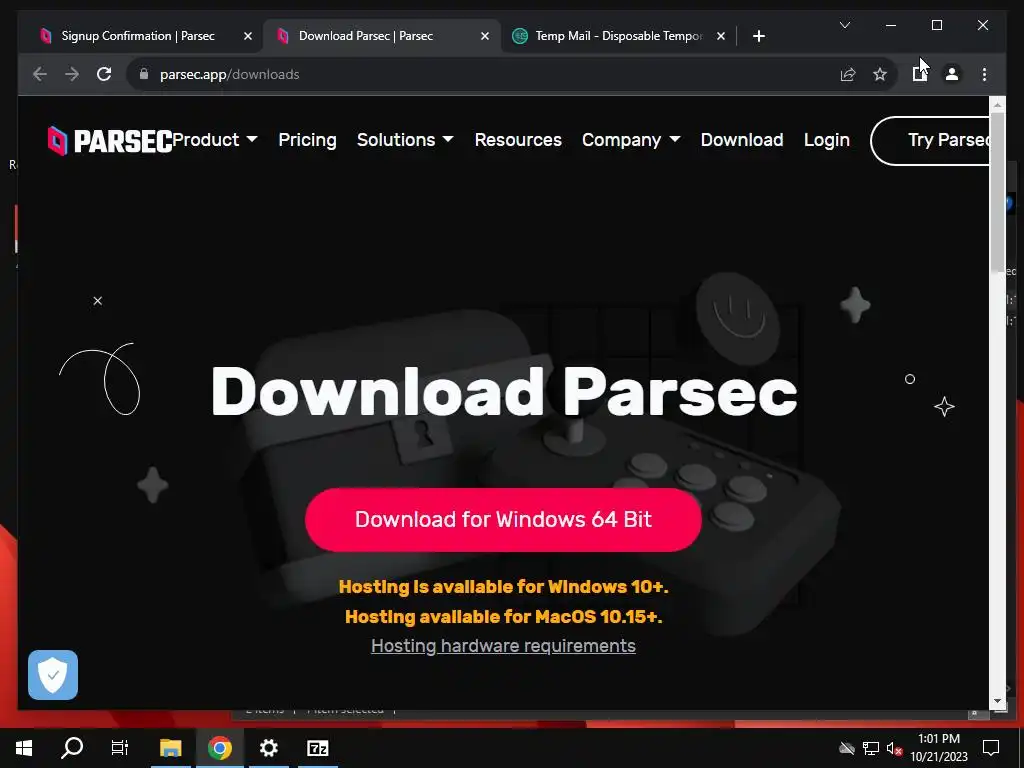Expand the Product dropdown menu
This screenshot has height=768, width=1024.
[215, 140]
